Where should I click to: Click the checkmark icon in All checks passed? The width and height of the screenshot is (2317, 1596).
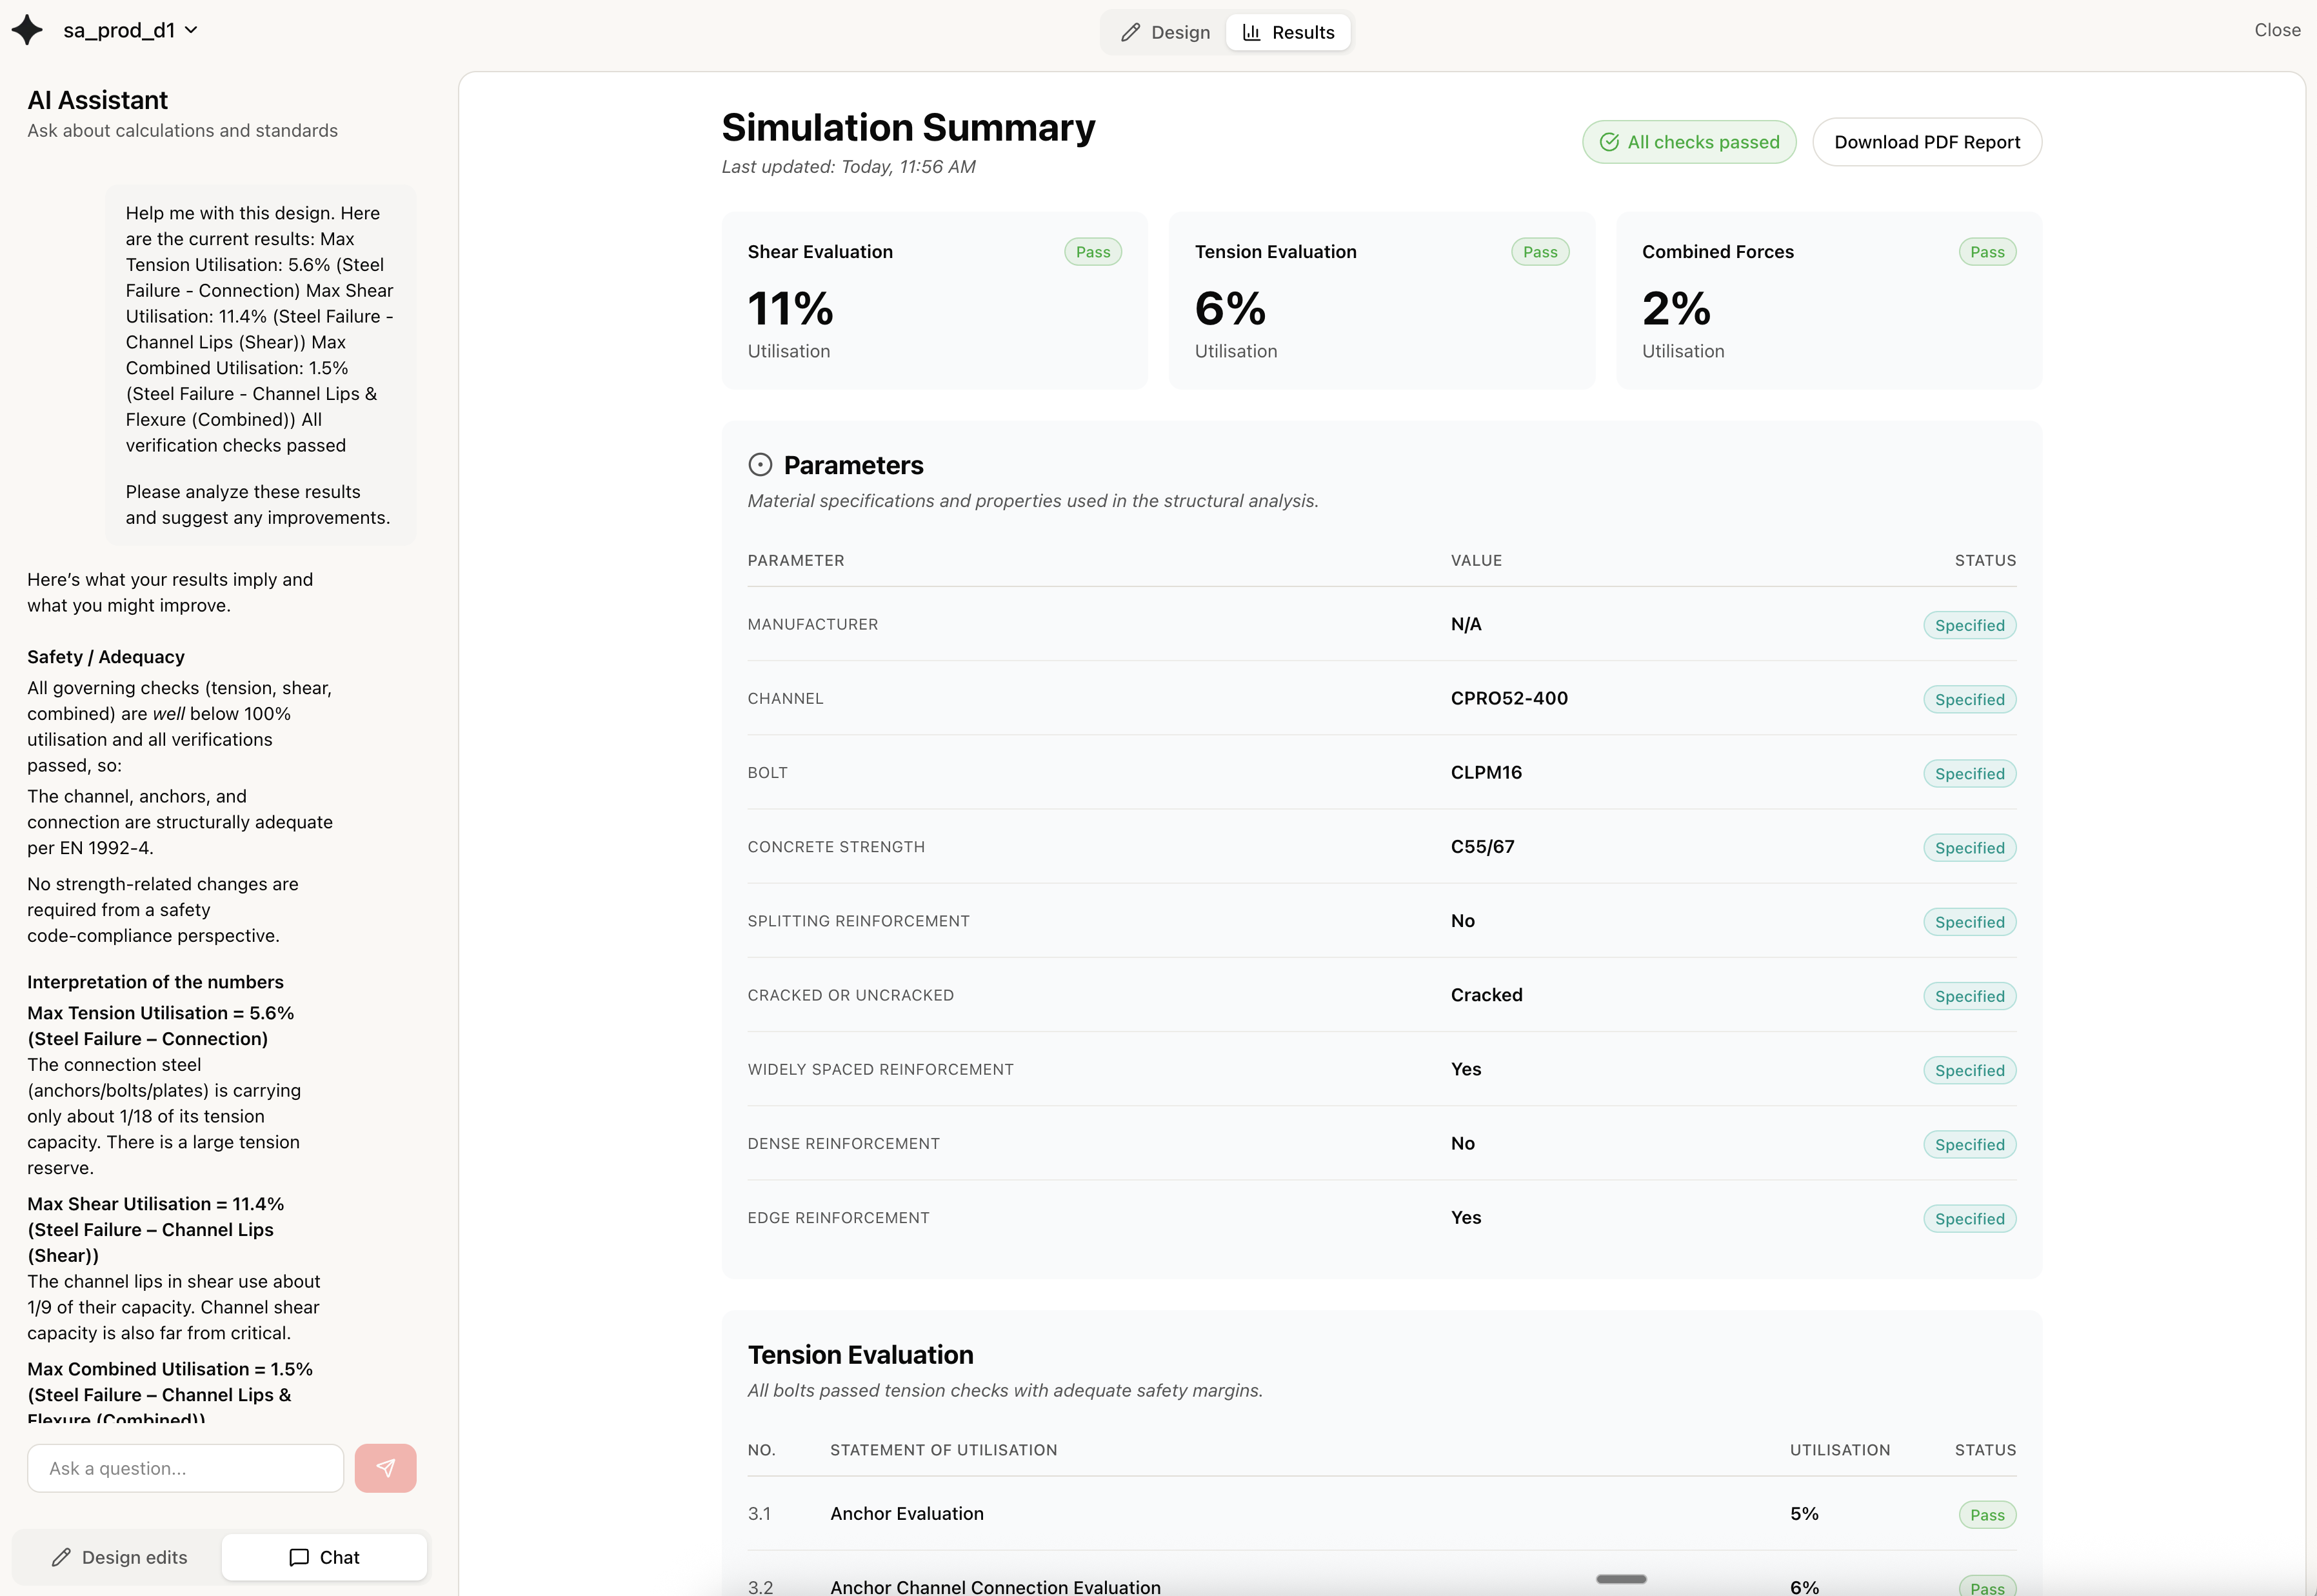(1609, 142)
